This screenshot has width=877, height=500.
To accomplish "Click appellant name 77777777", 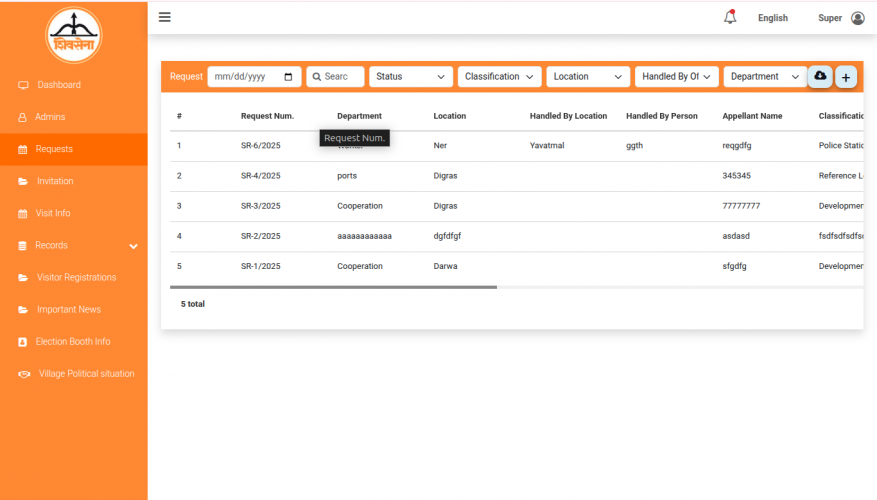I will pos(741,206).
